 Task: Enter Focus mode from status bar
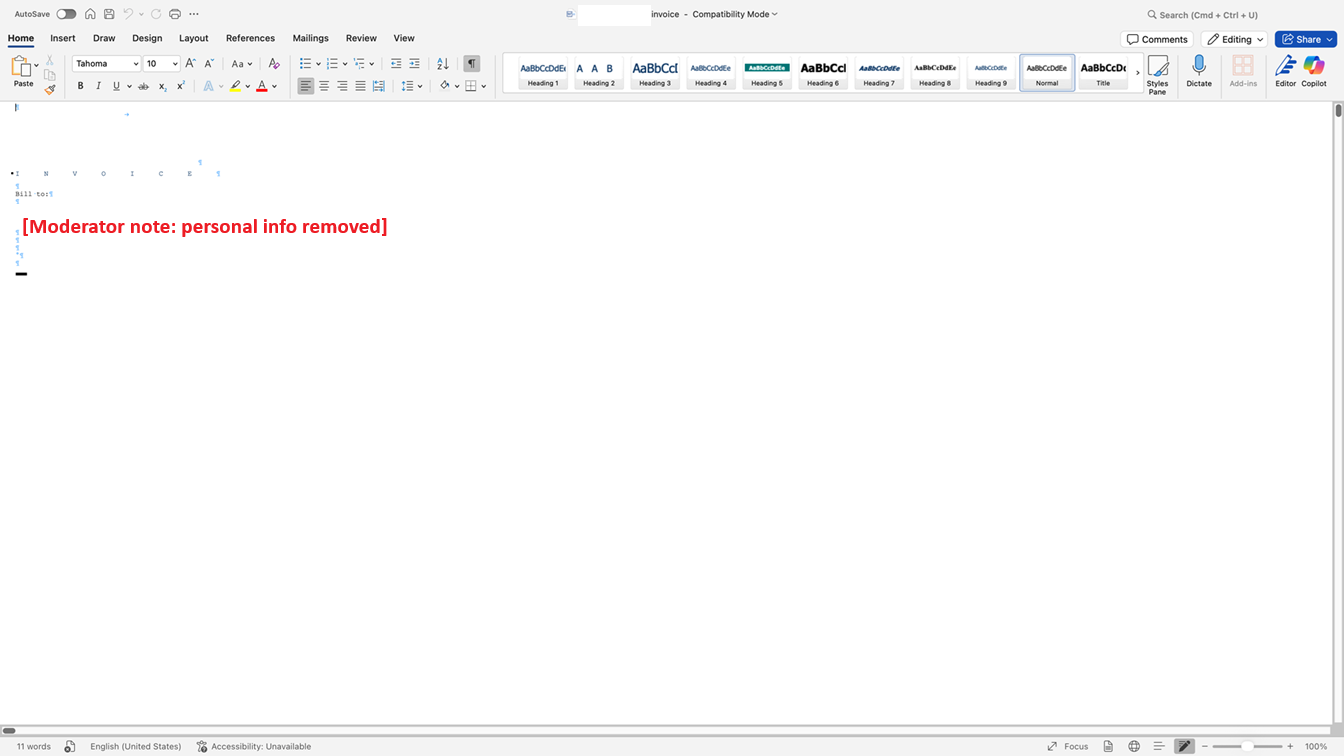coord(1067,746)
